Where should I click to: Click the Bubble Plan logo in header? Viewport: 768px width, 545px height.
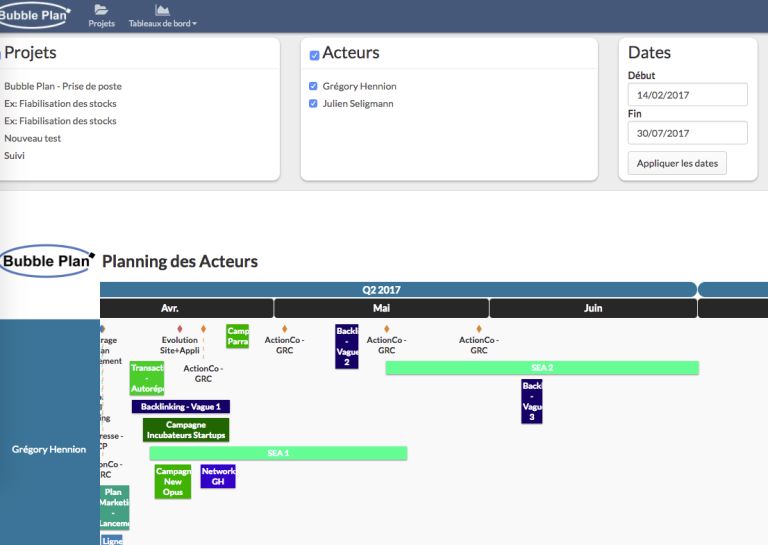(33, 15)
